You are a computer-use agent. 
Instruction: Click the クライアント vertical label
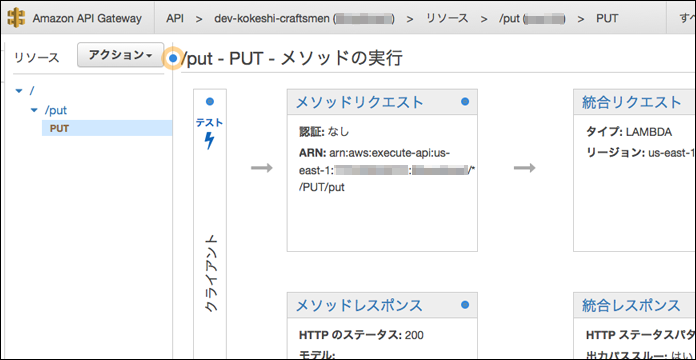[x=211, y=274]
